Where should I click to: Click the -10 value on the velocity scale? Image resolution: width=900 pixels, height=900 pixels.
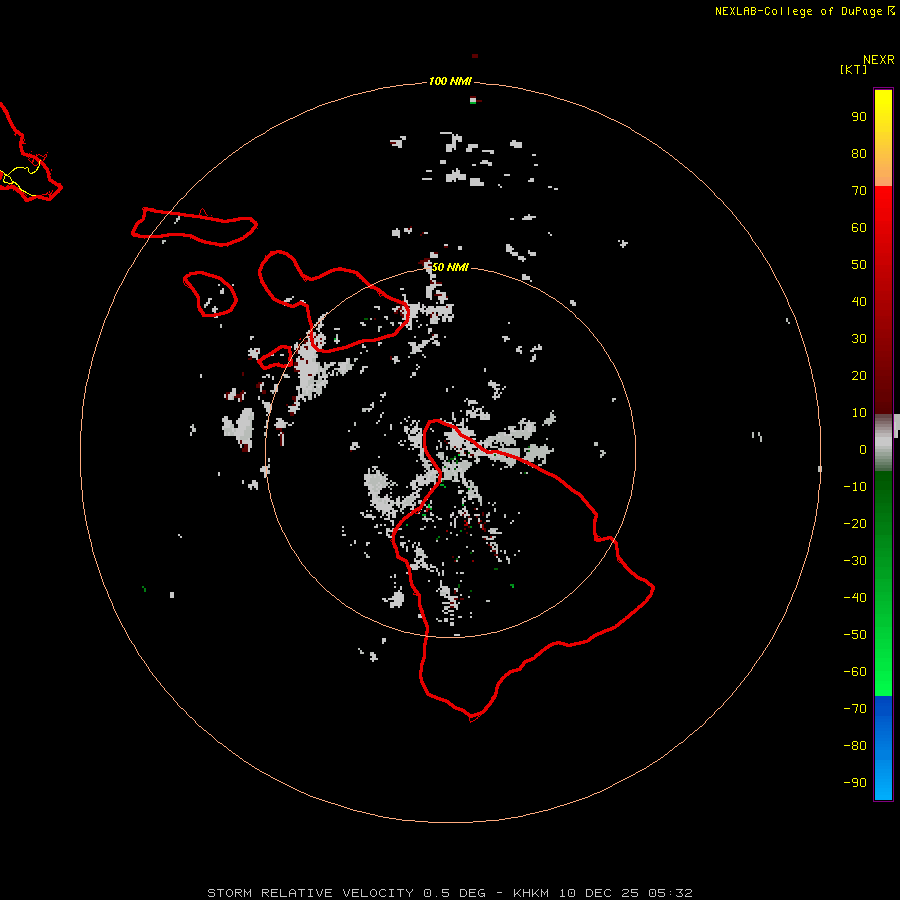855,487
